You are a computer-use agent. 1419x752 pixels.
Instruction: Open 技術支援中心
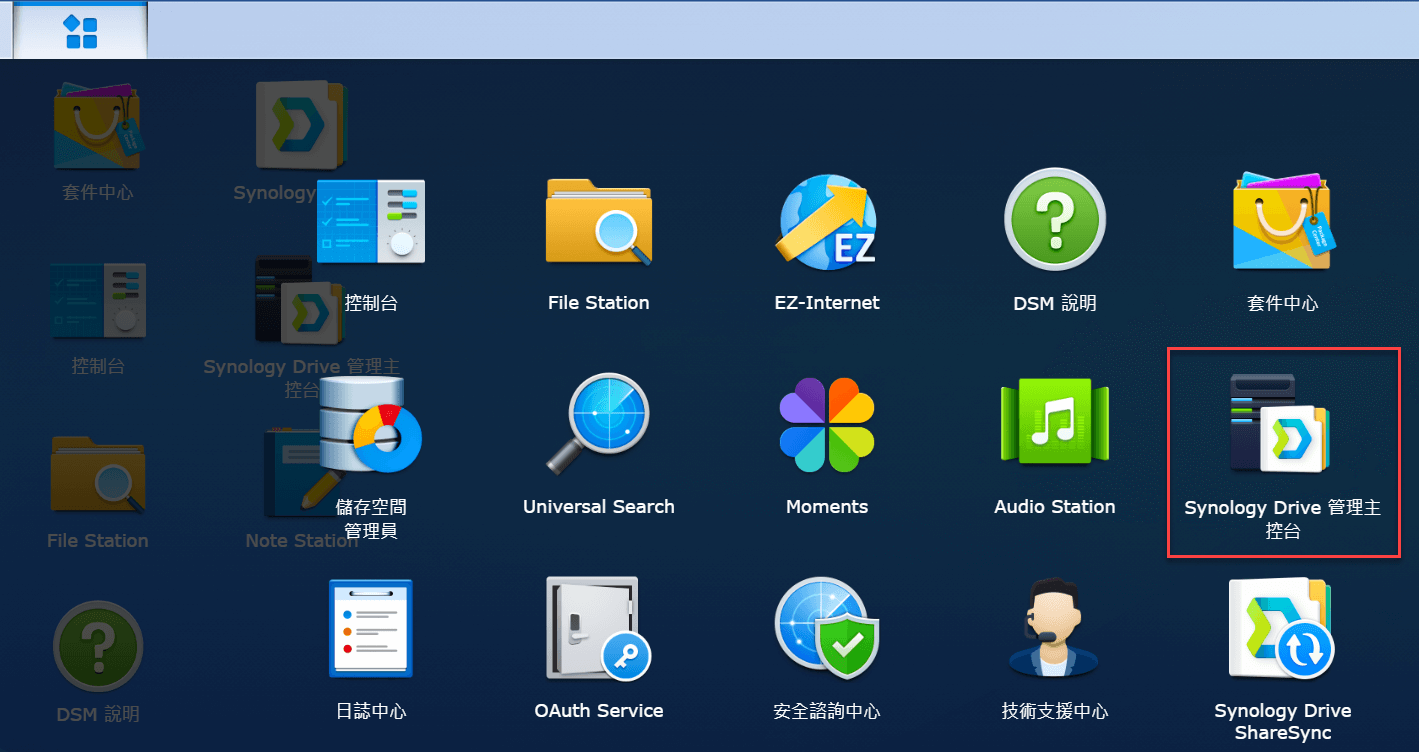(x=1055, y=651)
